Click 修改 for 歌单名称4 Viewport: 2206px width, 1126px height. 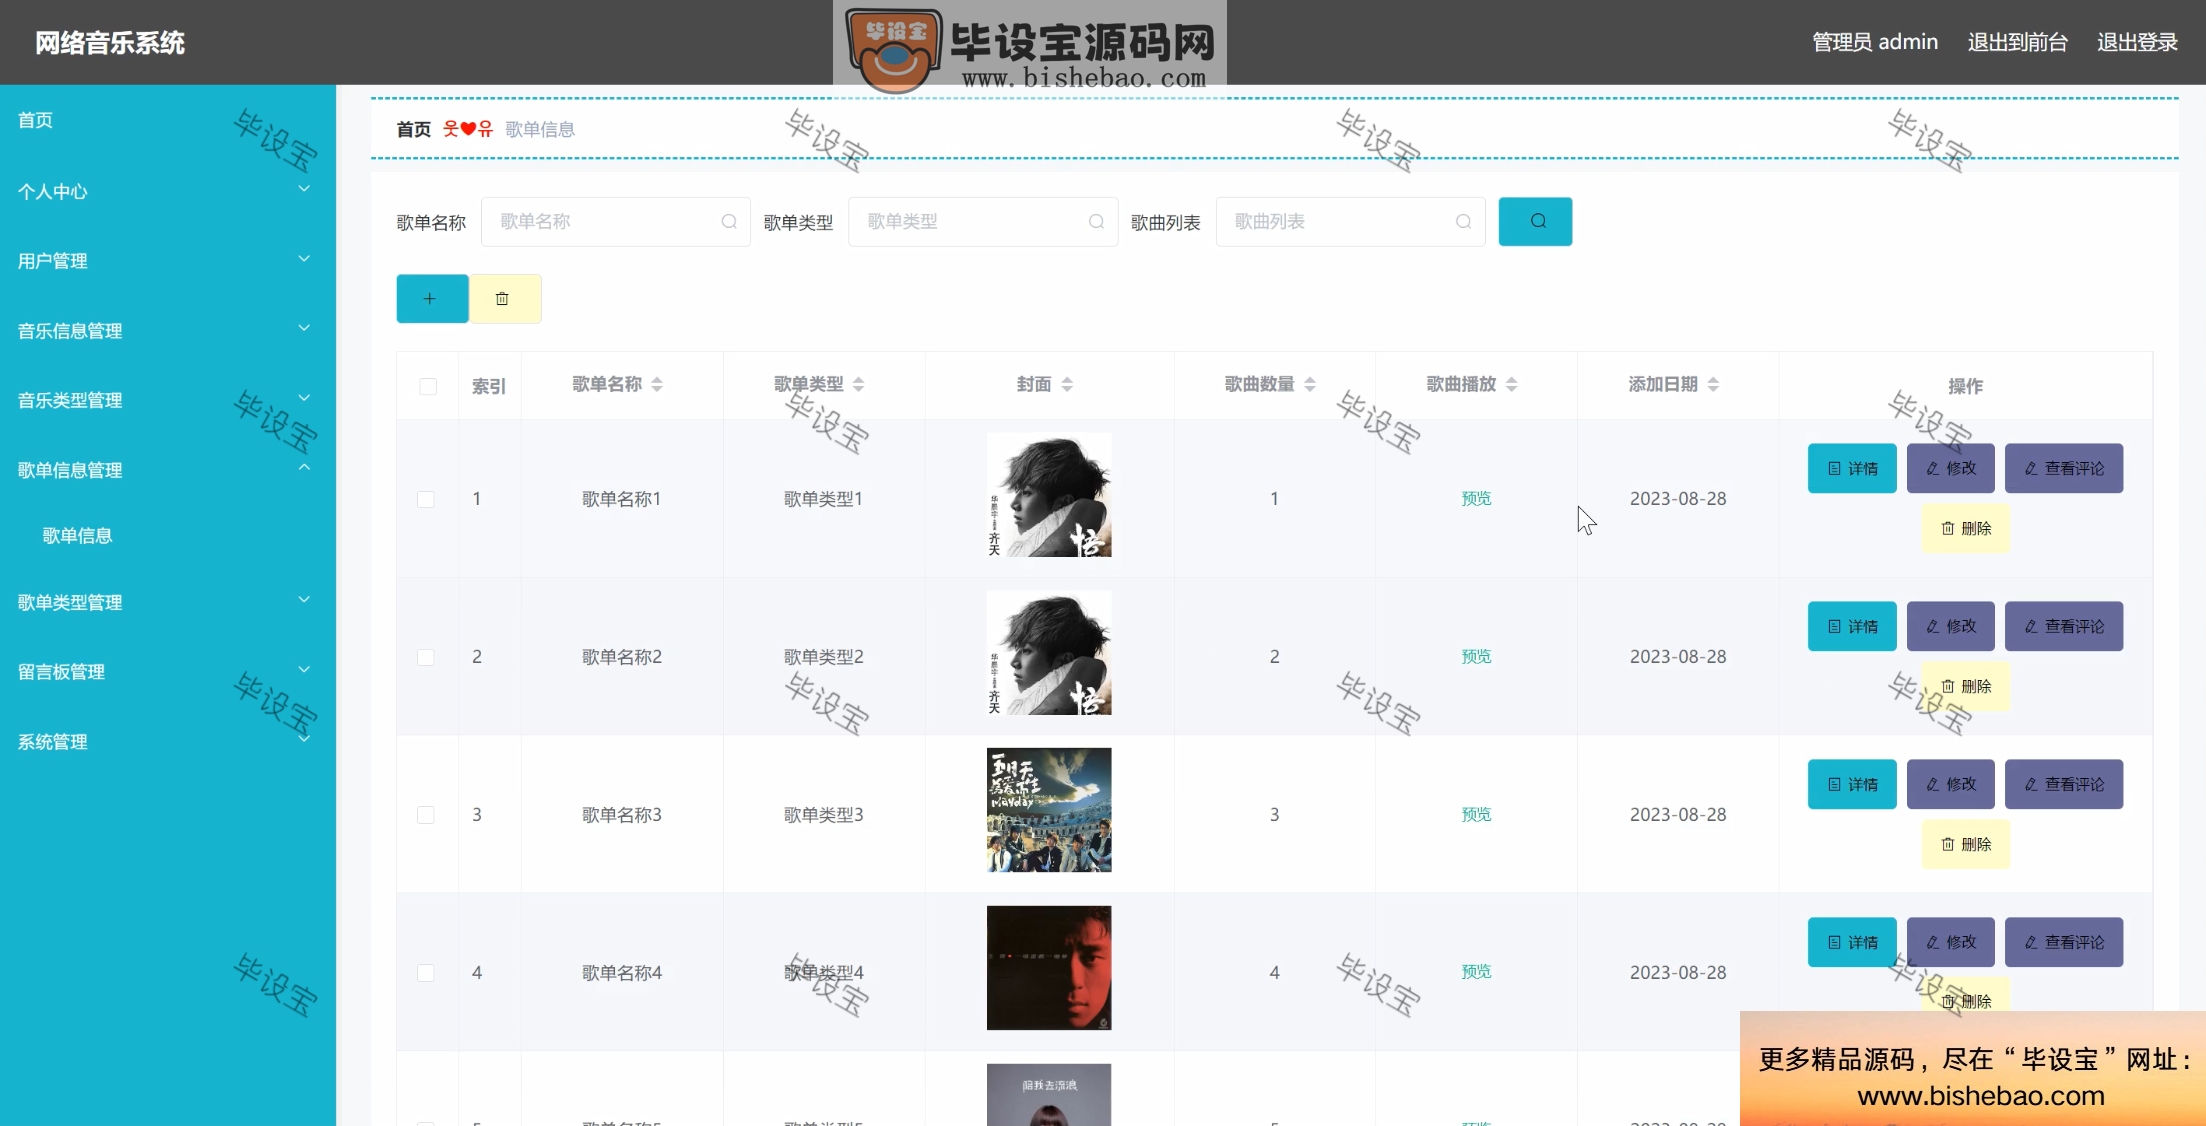coord(1950,942)
